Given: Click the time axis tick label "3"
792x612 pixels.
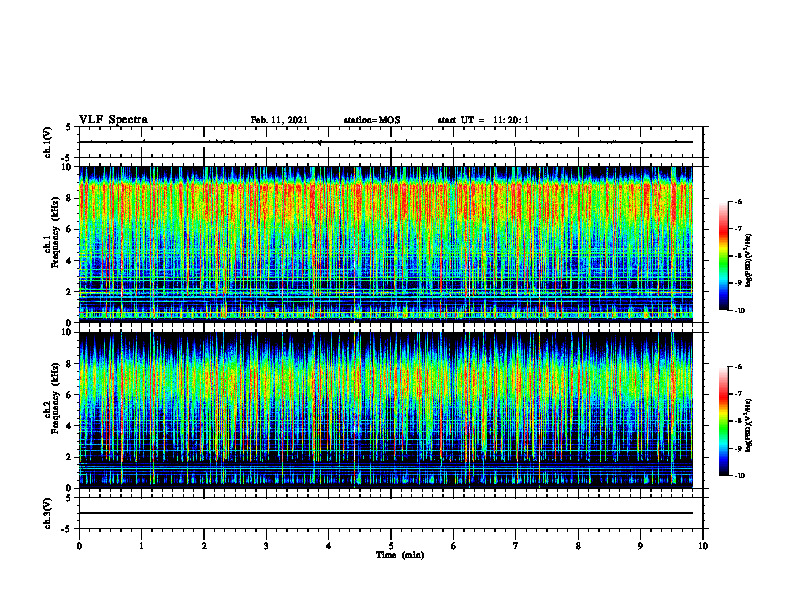Looking at the screenshot, I should point(266,546).
